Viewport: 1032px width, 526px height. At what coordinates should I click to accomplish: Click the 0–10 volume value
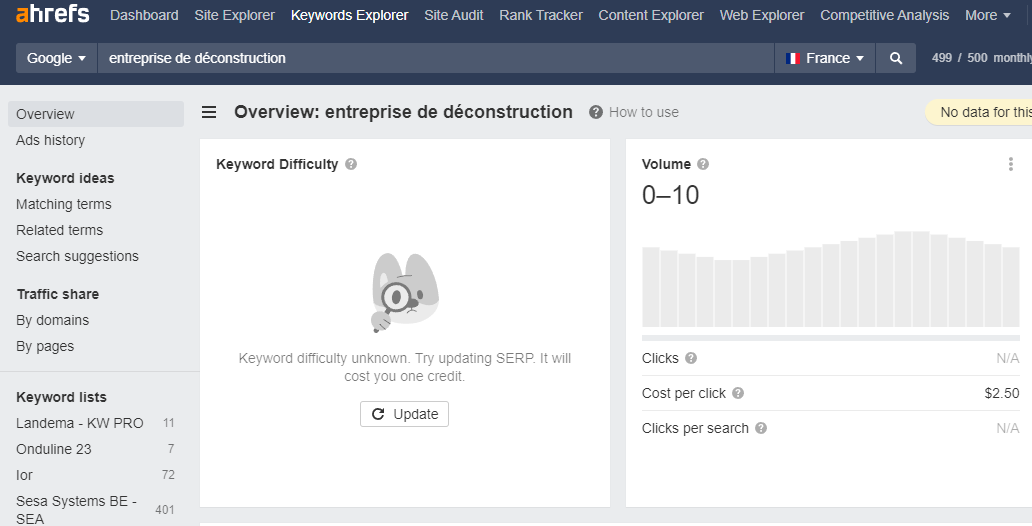pyautogui.click(x=670, y=195)
